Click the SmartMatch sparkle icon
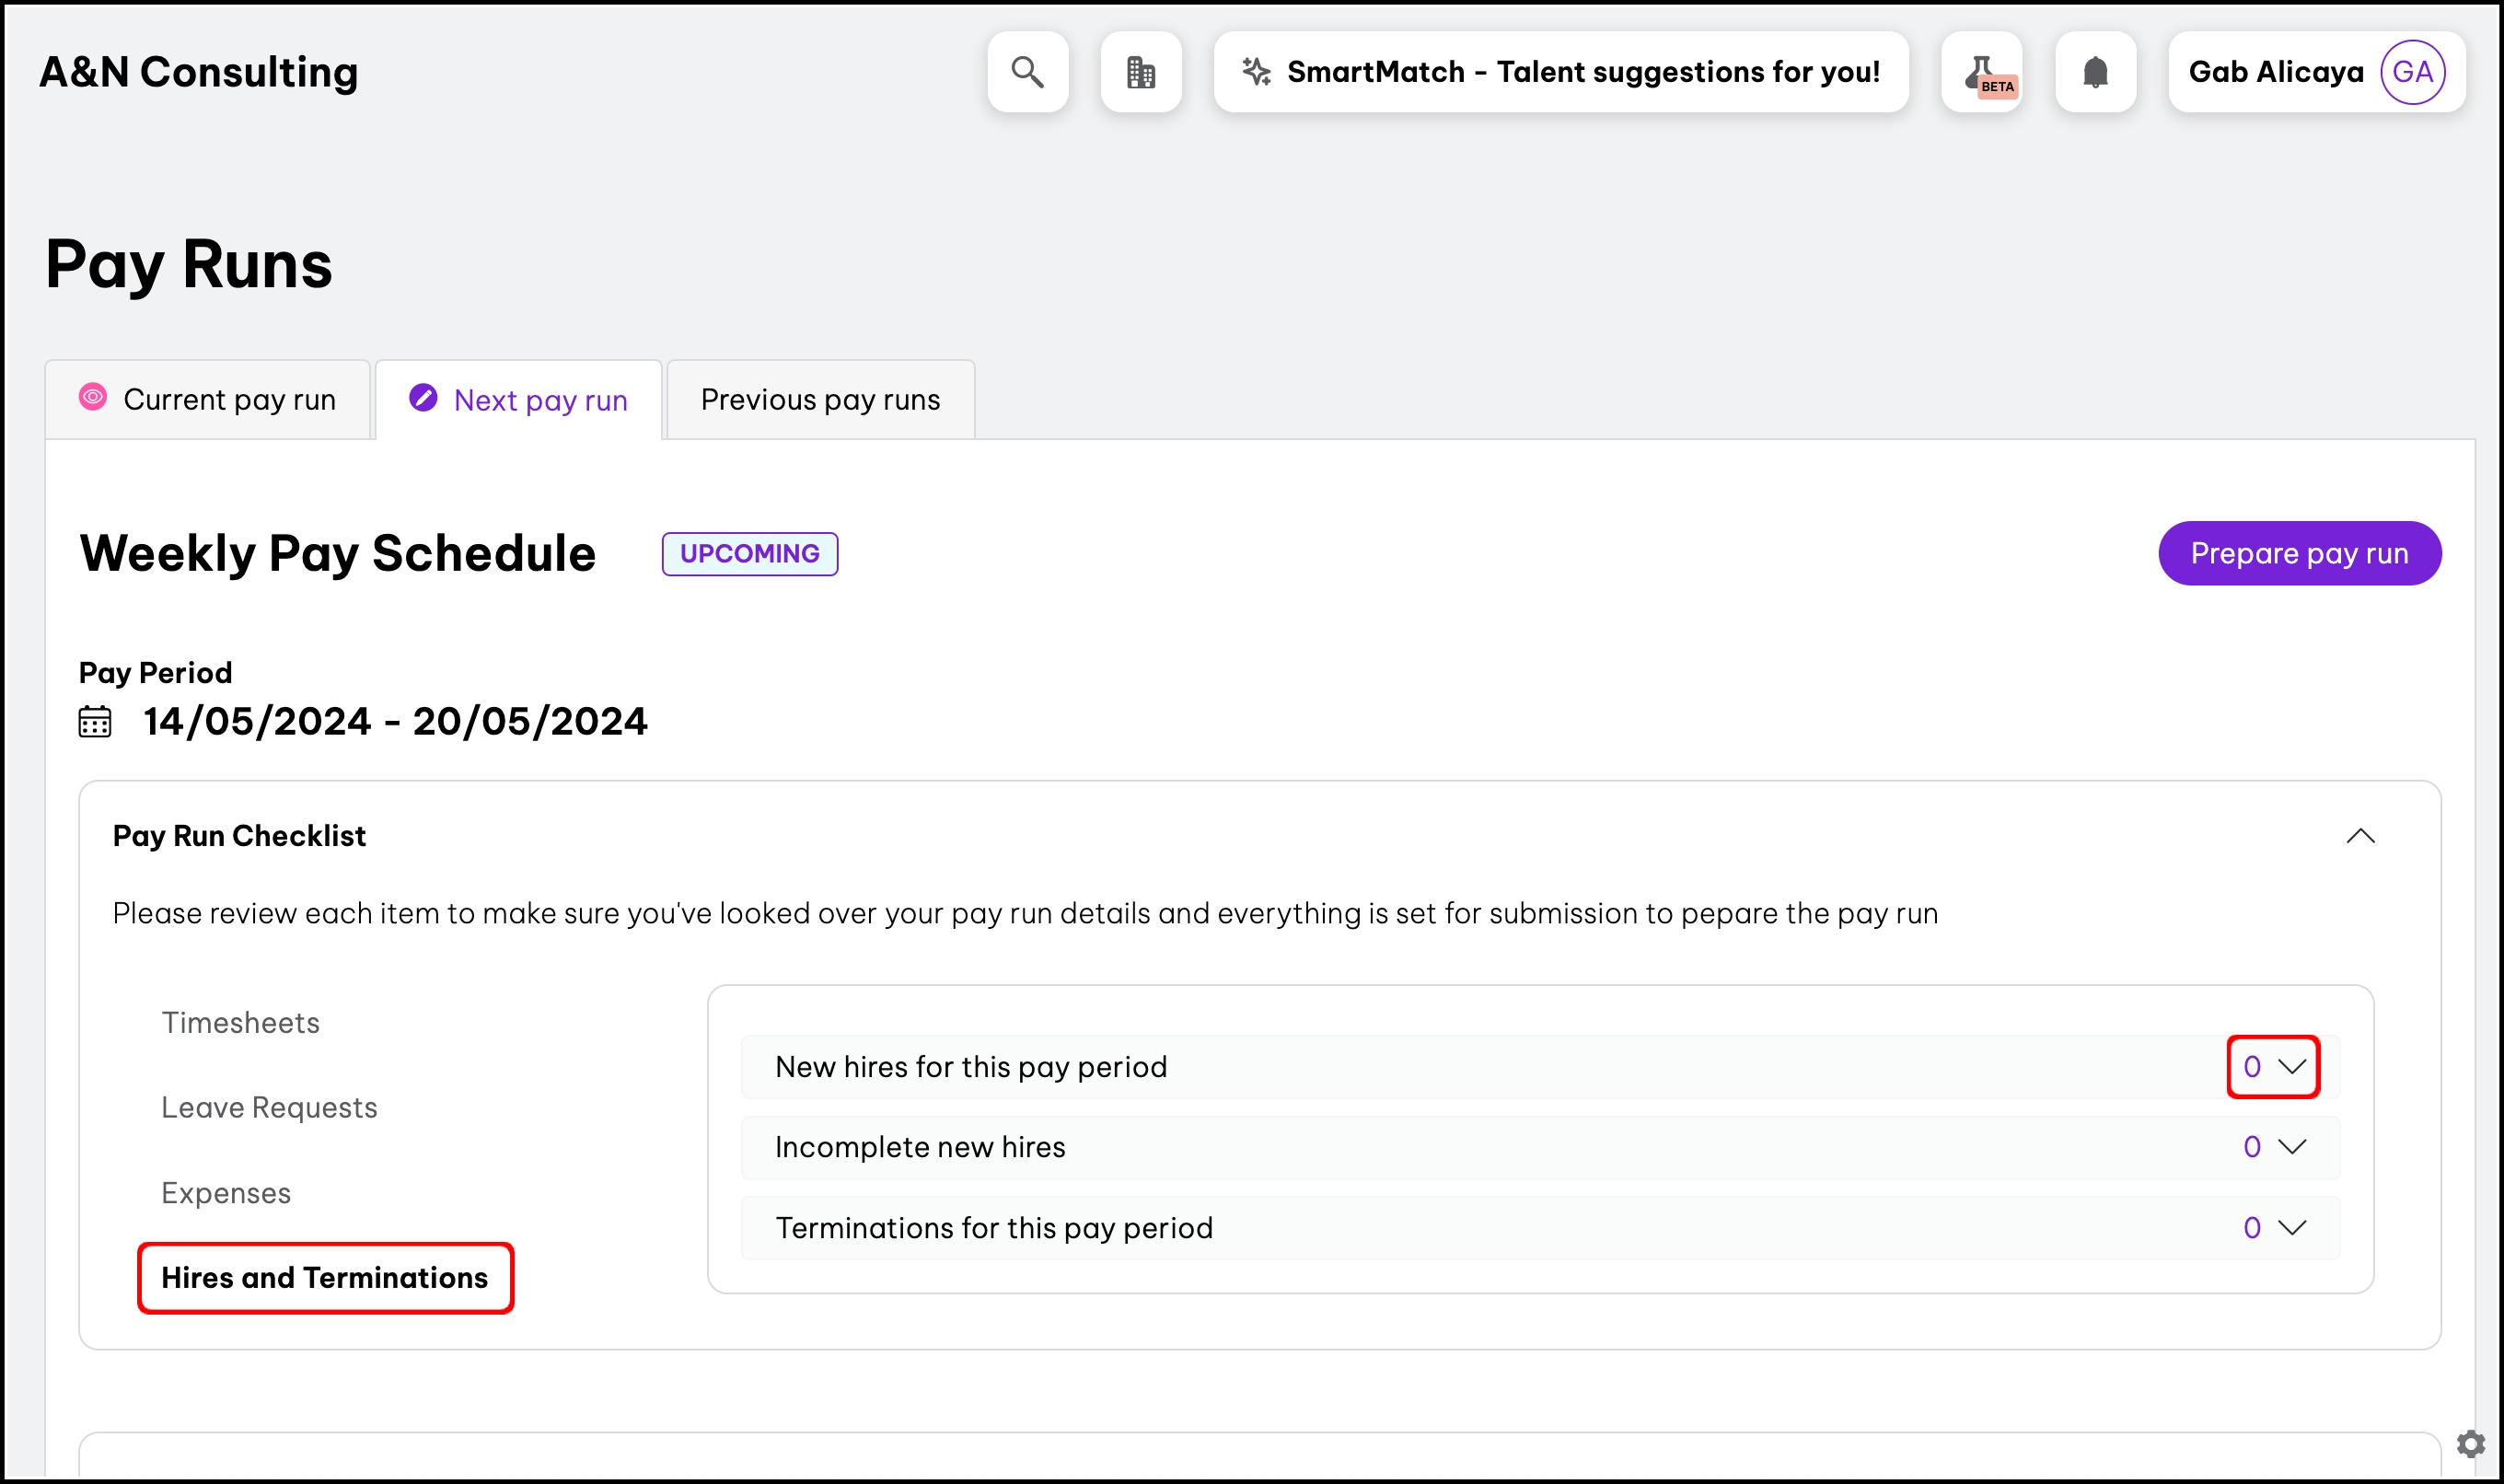This screenshot has height=1484, width=2504. [x=1256, y=72]
